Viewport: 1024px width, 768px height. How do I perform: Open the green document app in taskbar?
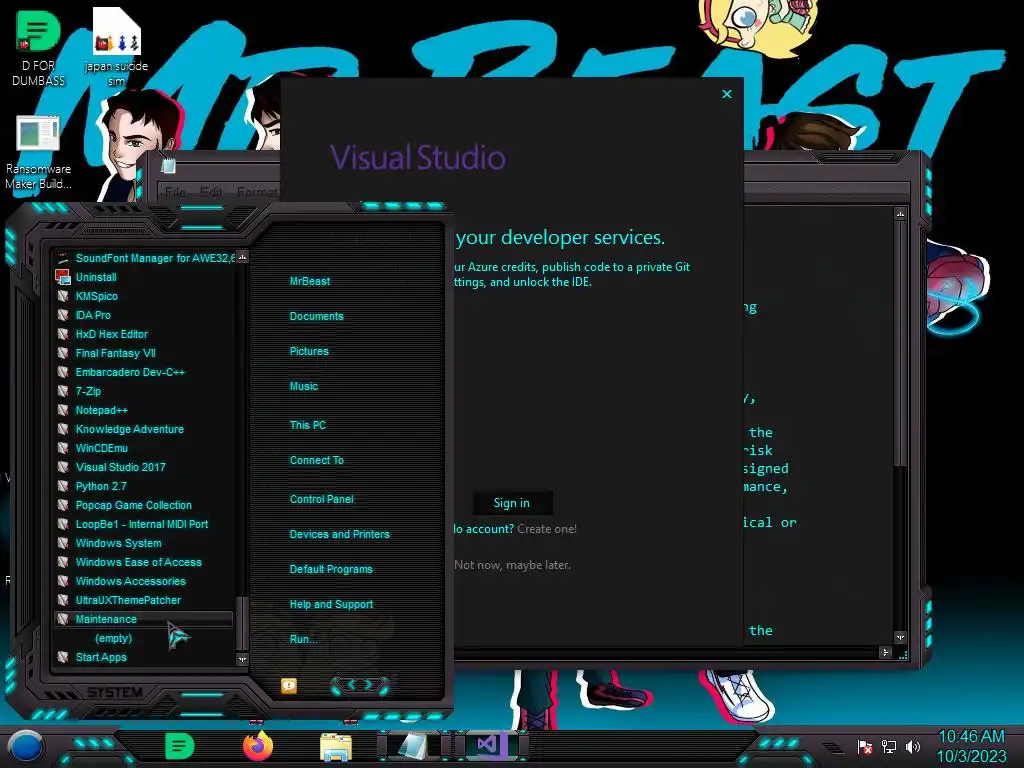coord(179,746)
